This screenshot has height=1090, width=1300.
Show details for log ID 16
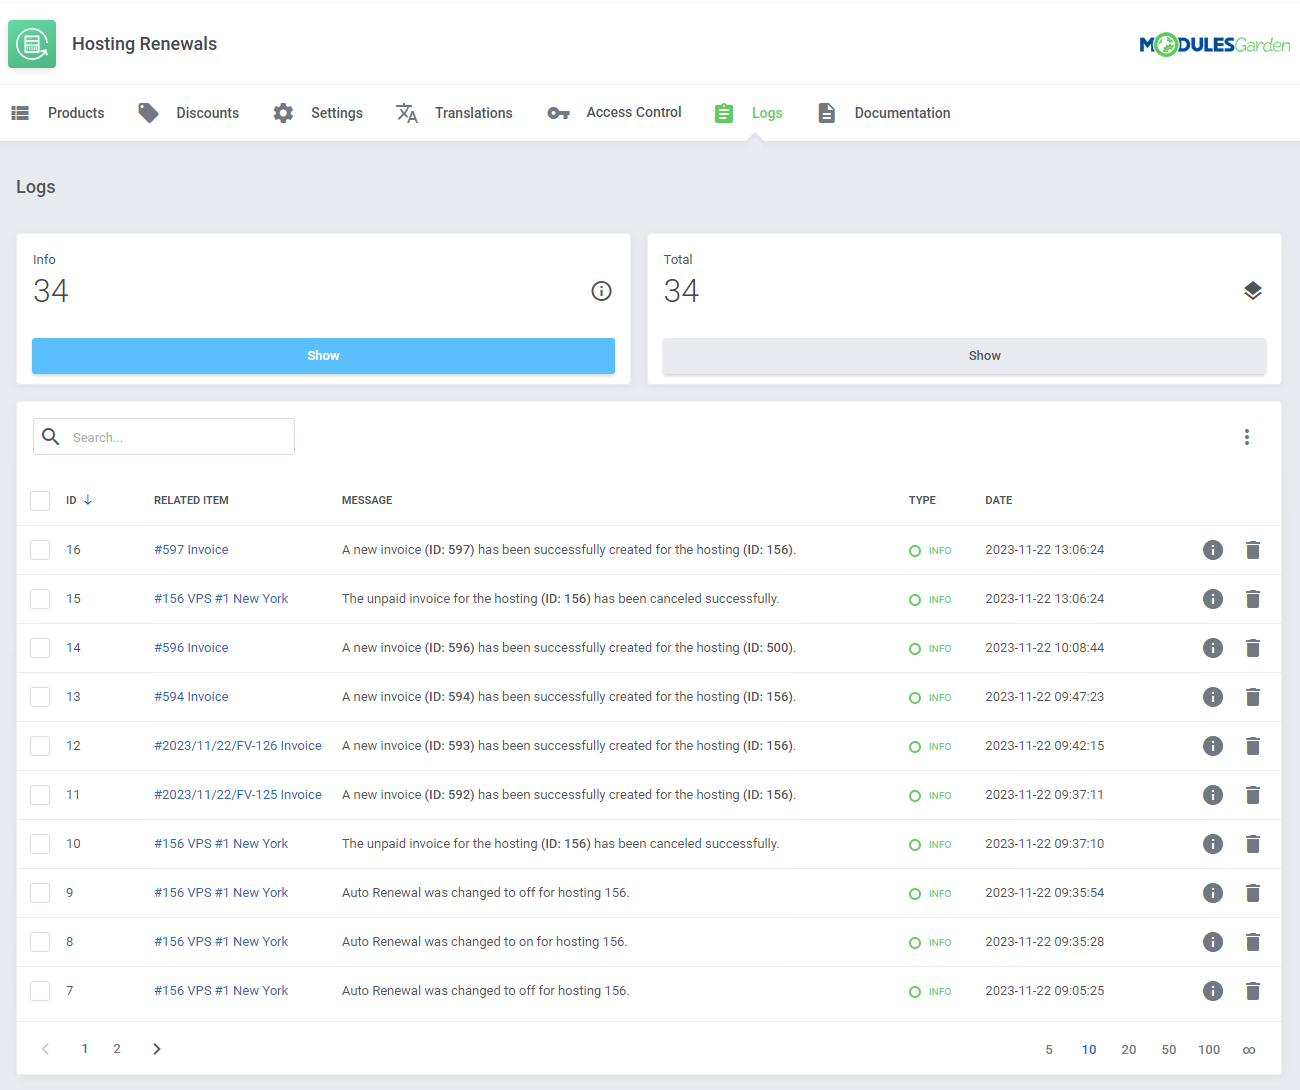[1213, 550]
